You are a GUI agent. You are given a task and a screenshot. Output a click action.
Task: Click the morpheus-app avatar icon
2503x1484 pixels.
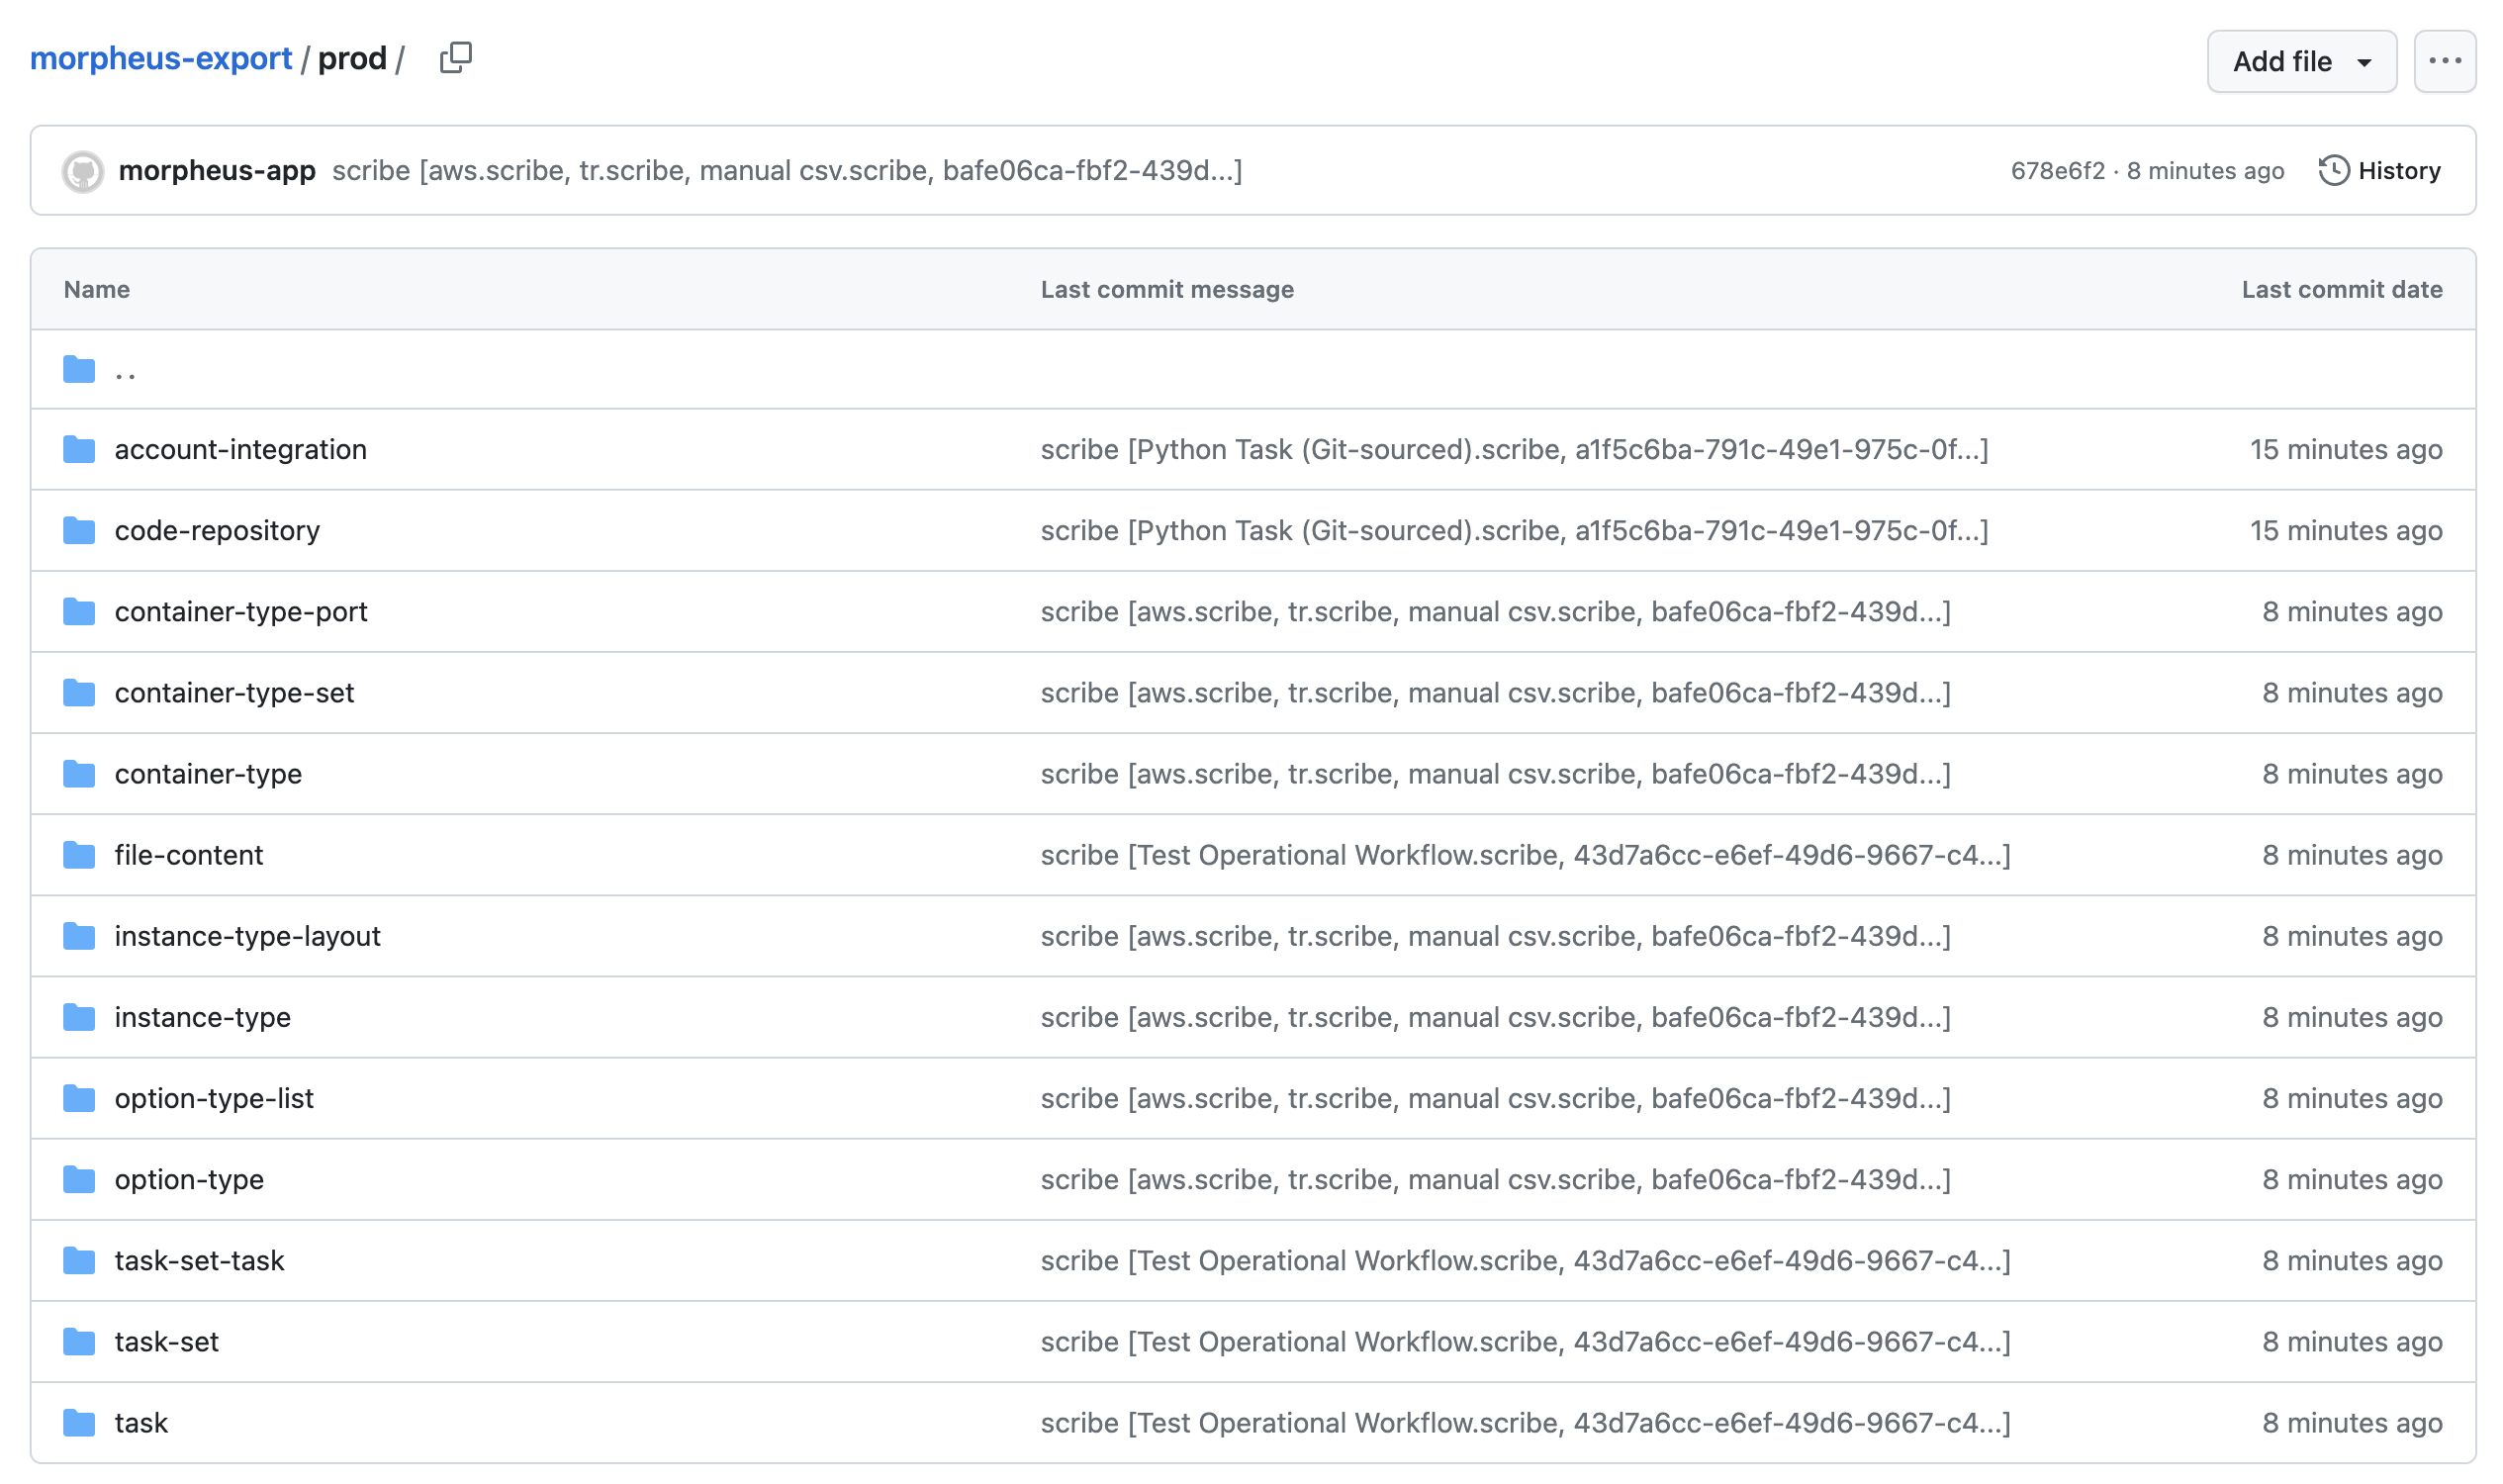82,171
